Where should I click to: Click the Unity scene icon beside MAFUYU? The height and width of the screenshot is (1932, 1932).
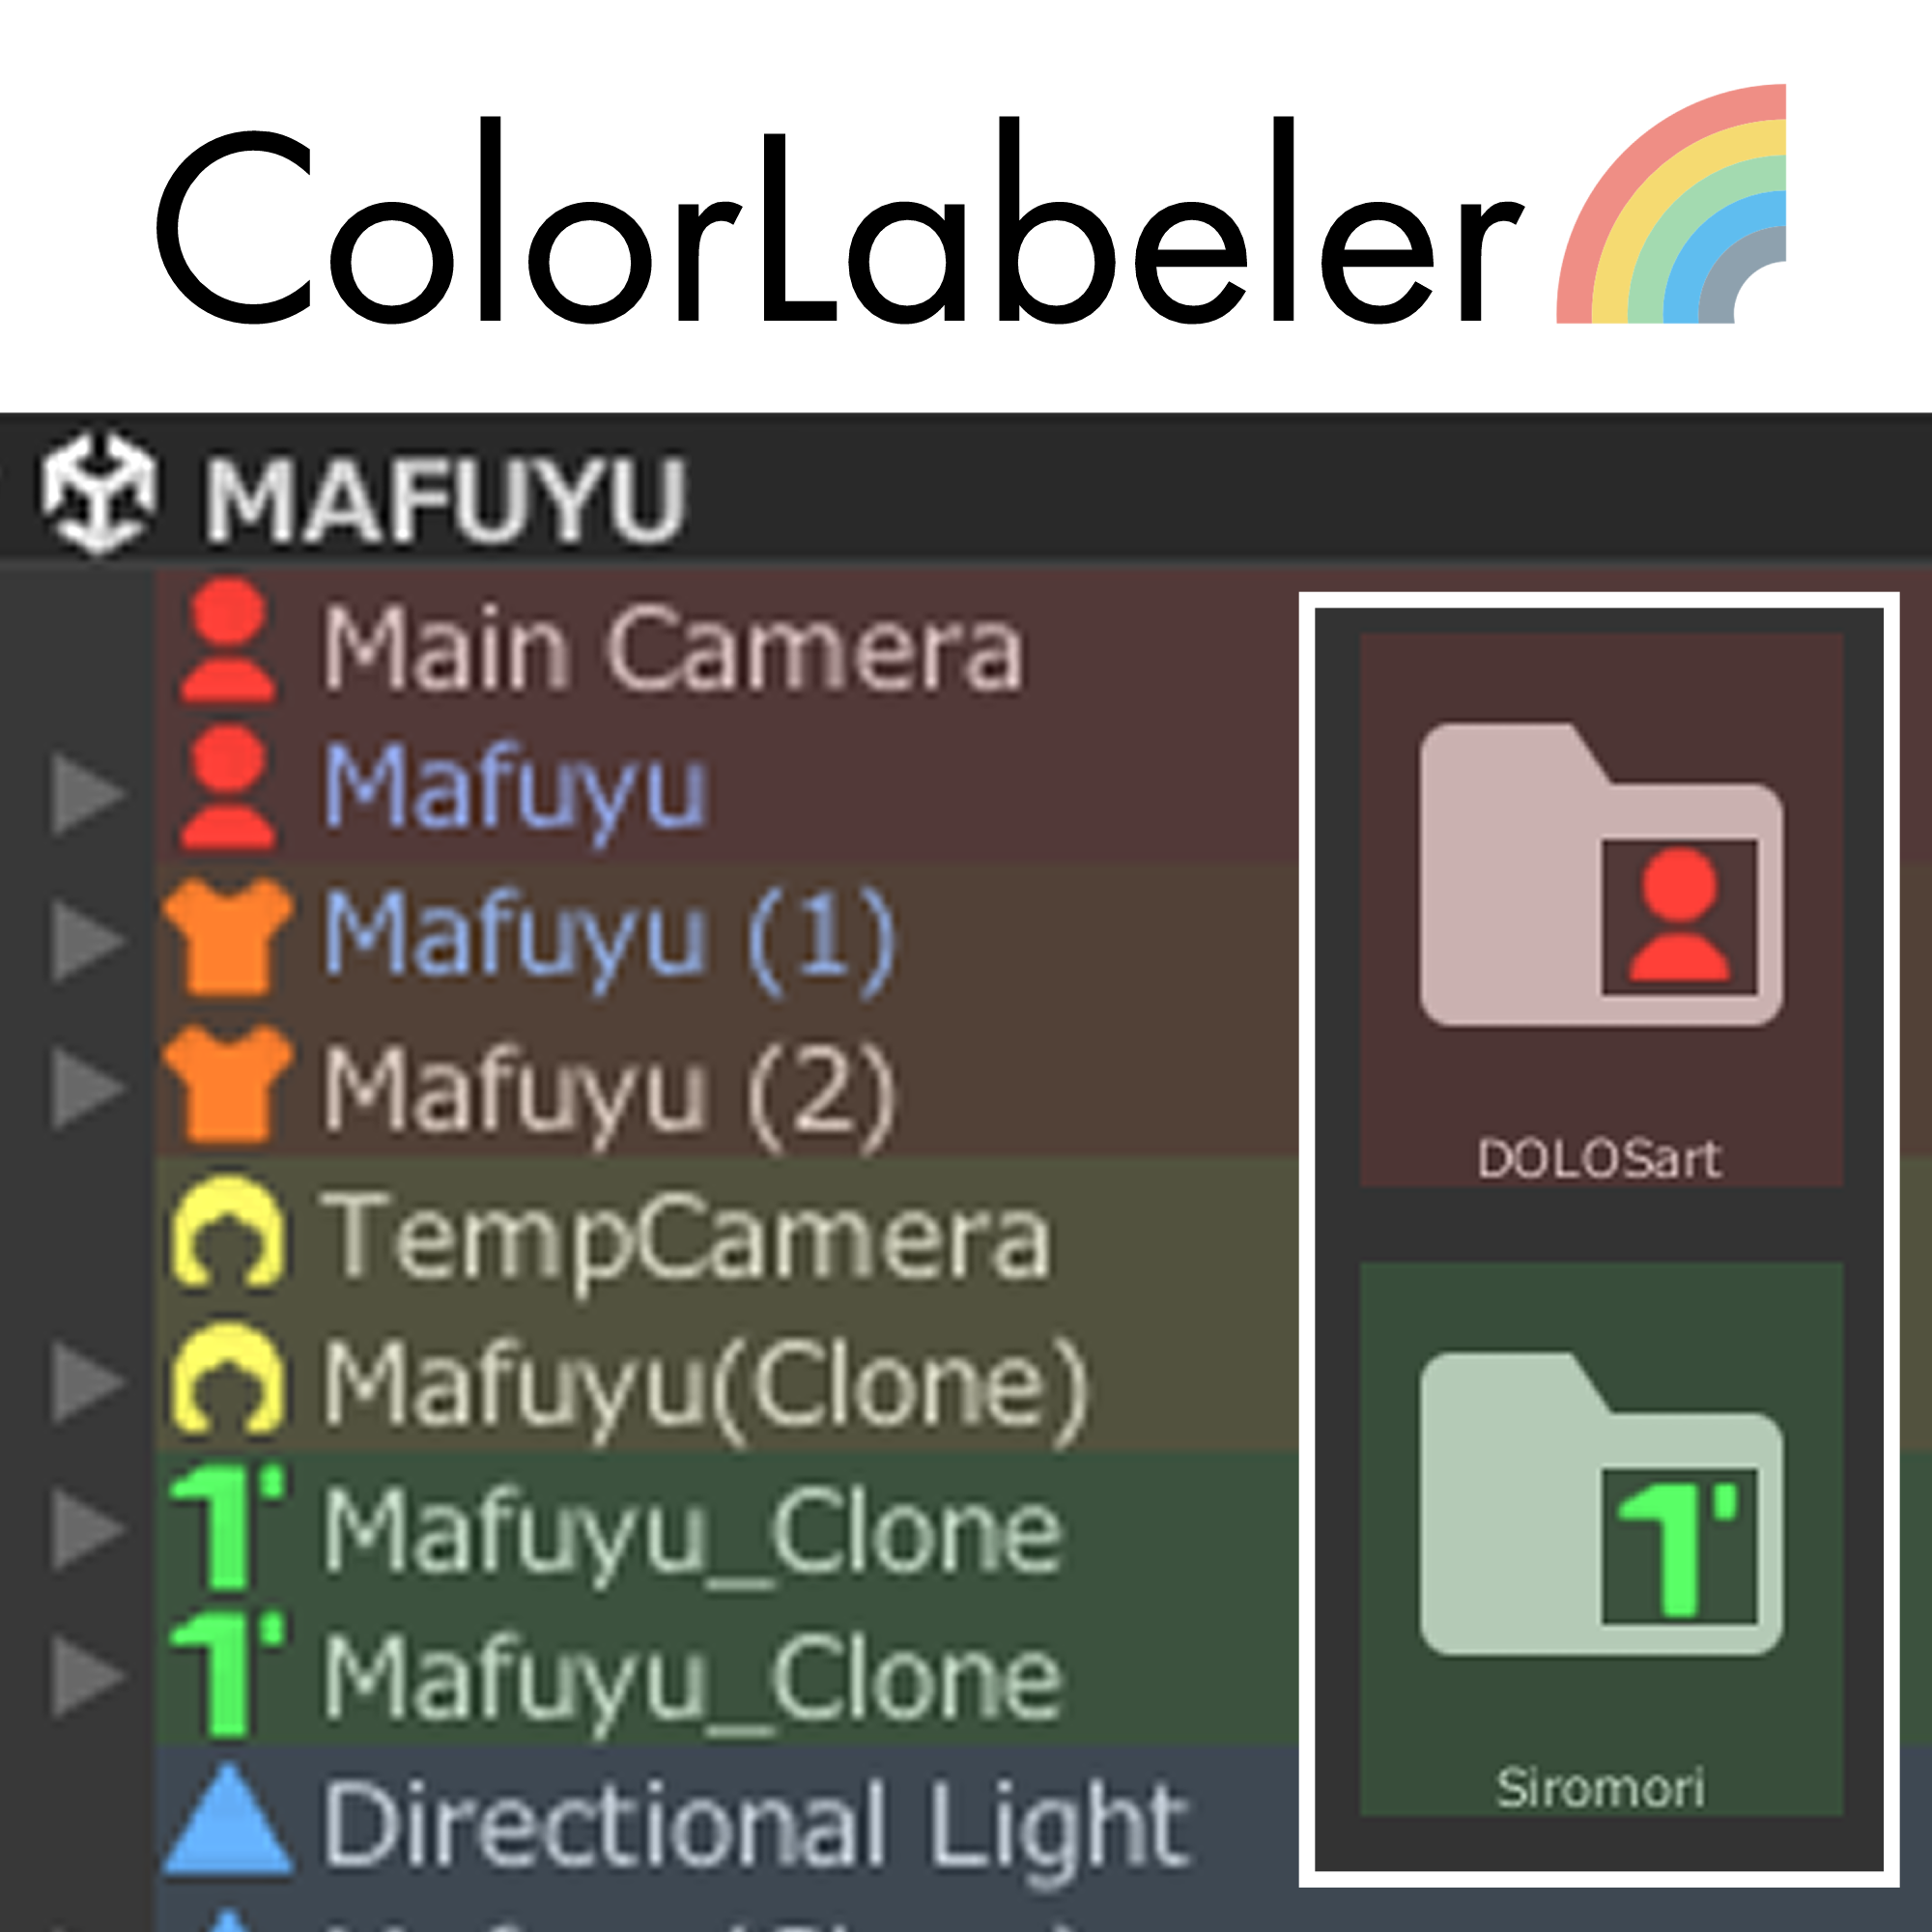point(99,492)
